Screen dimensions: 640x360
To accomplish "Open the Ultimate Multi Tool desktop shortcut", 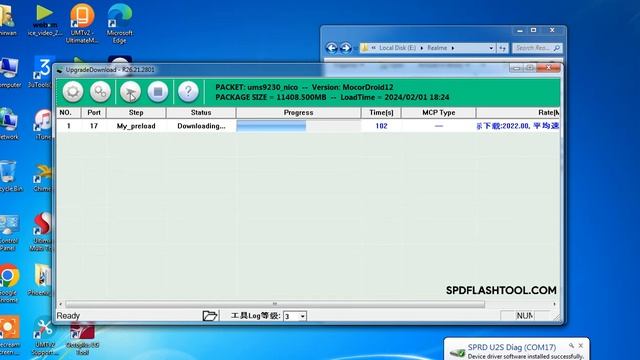I will pyautogui.click(x=42, y=232).
